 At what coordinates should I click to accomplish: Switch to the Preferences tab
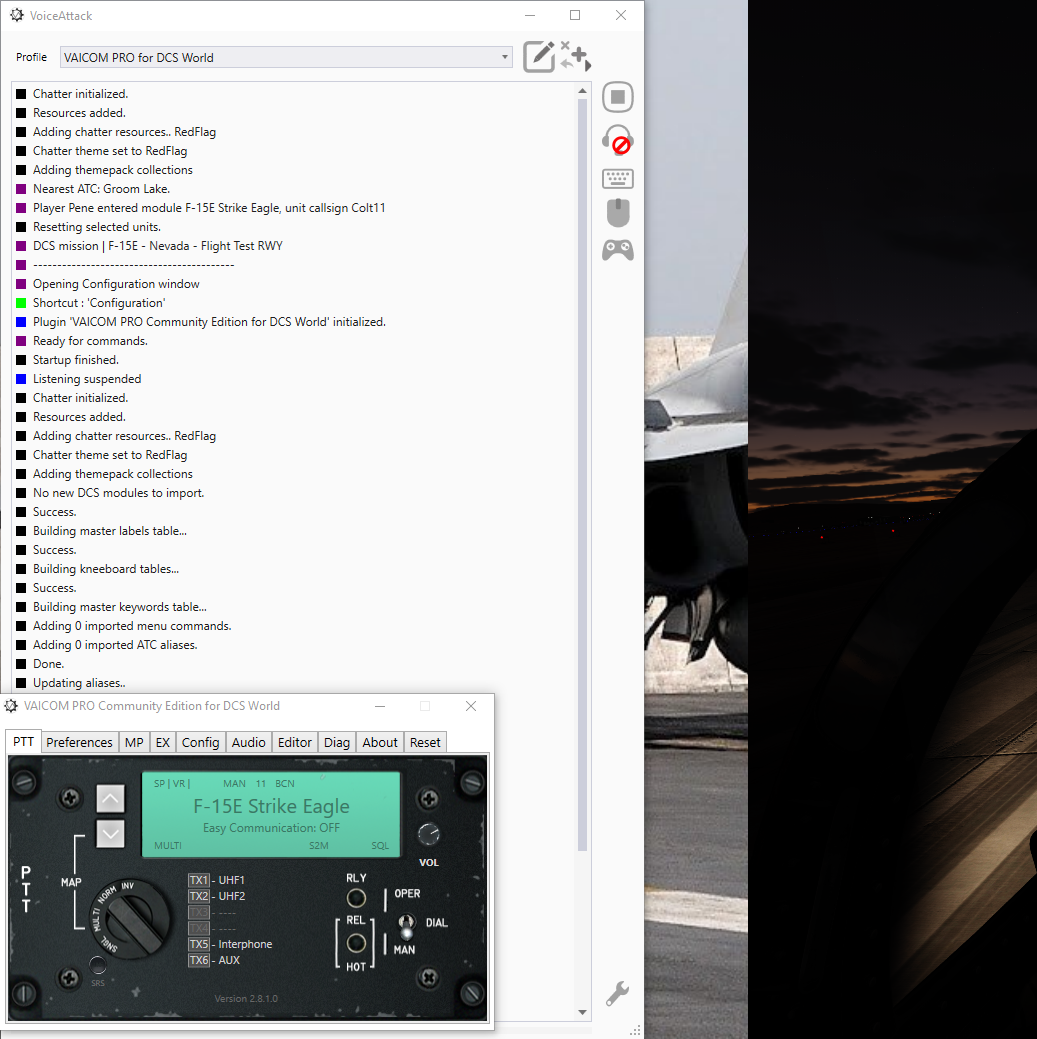[79, 742]
